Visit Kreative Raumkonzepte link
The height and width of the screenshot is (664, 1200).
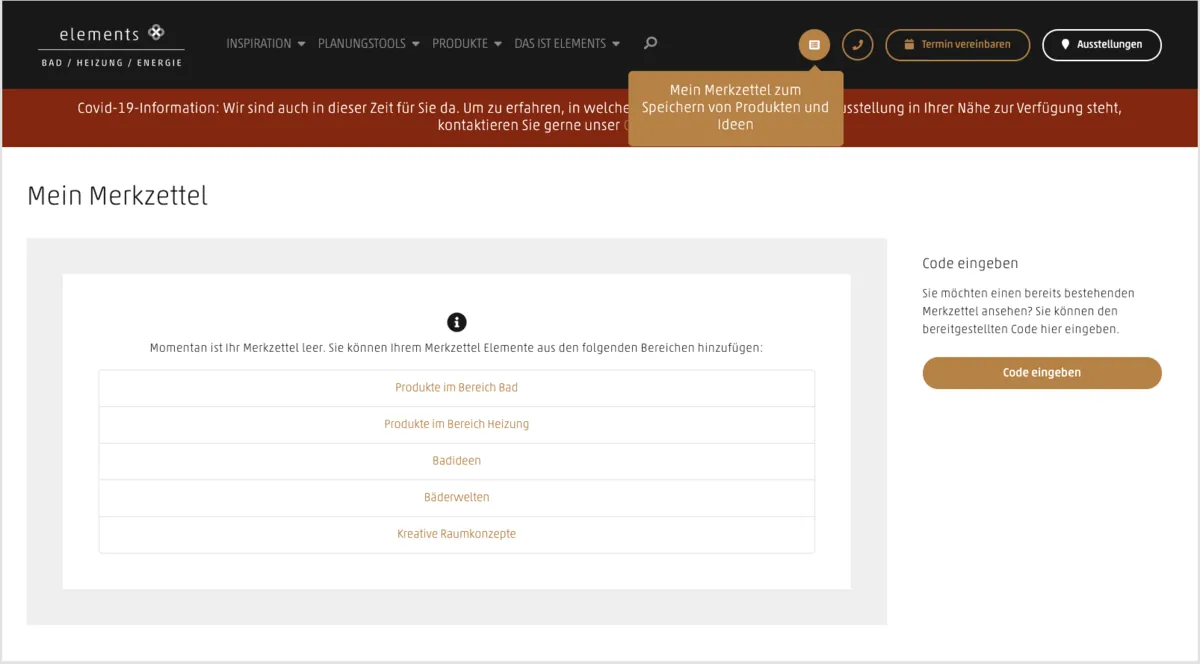(456, 534)
